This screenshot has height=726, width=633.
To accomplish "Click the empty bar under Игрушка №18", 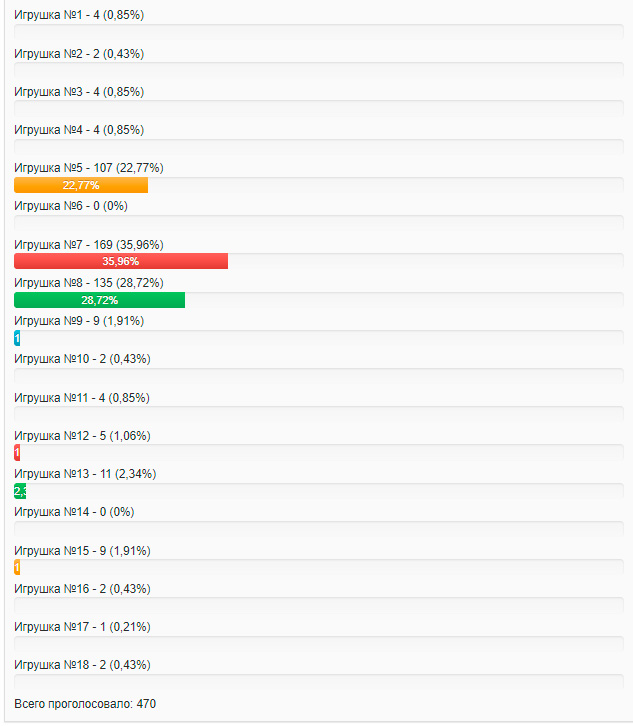I will [x=319, y=682].
